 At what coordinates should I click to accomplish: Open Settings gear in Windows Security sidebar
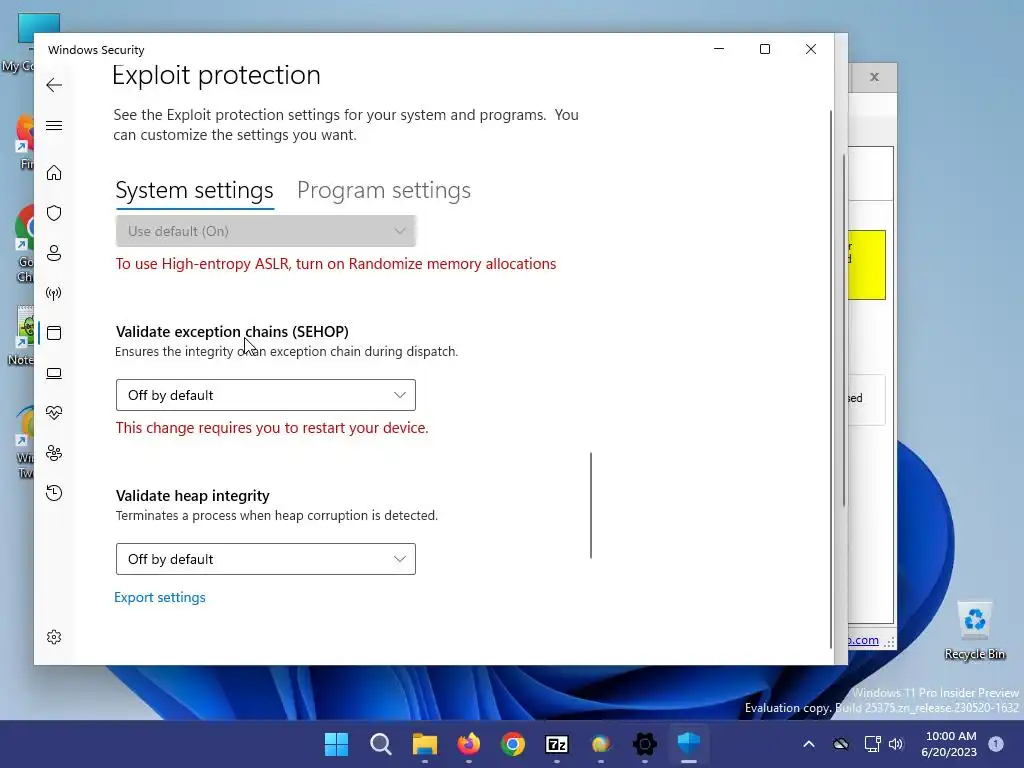(x=54, y=637)
